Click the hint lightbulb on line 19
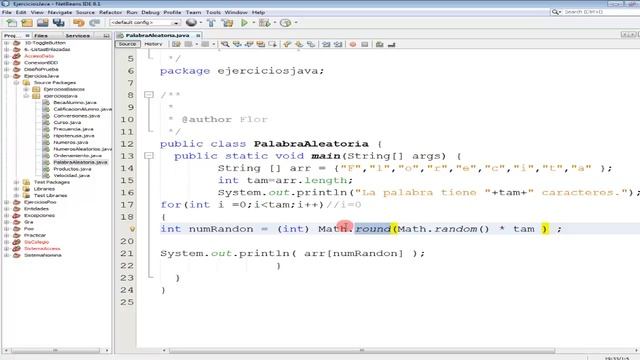 coord(132,229)
